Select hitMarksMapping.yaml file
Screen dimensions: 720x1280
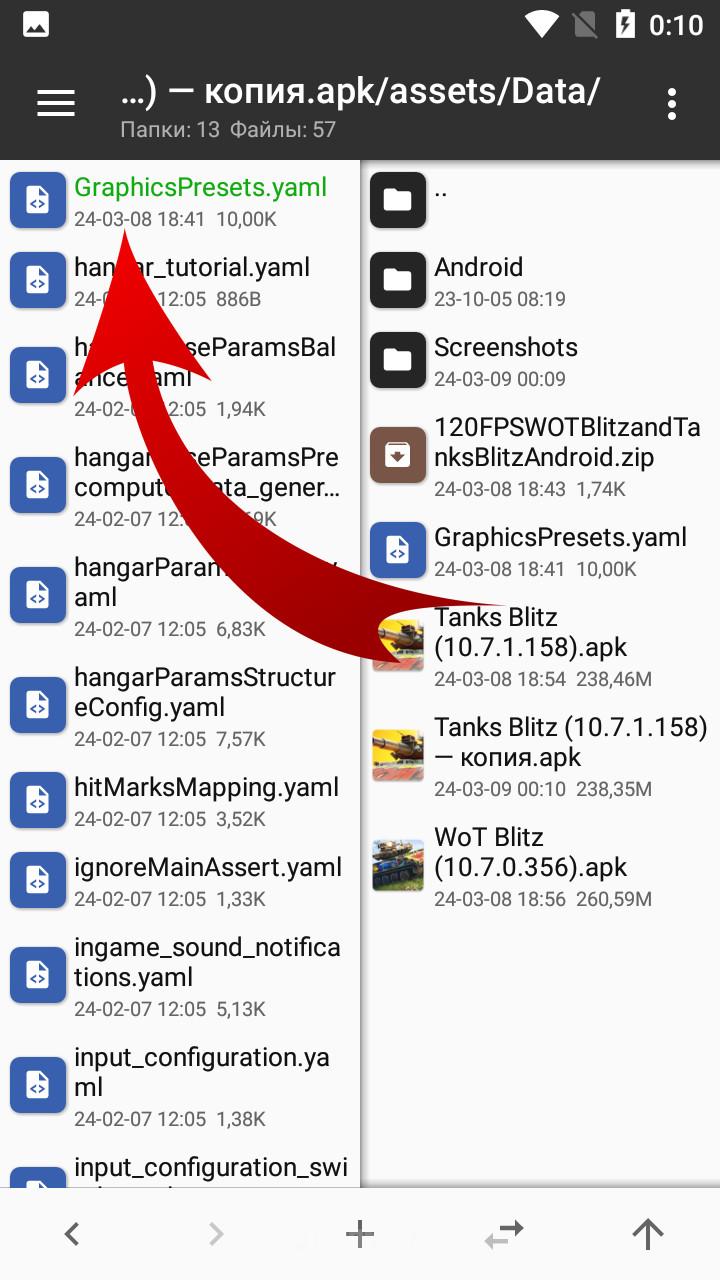pyautogui.click(x=180, y=800)
